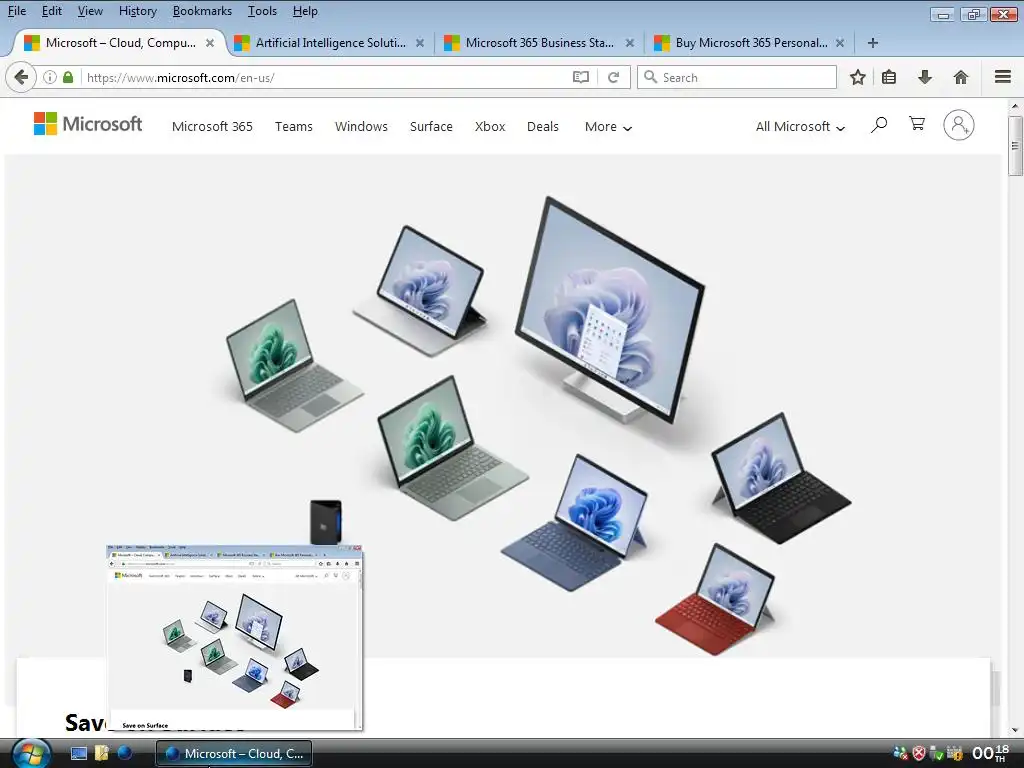
Task: Open the File menu
Action: pos(17,11)
